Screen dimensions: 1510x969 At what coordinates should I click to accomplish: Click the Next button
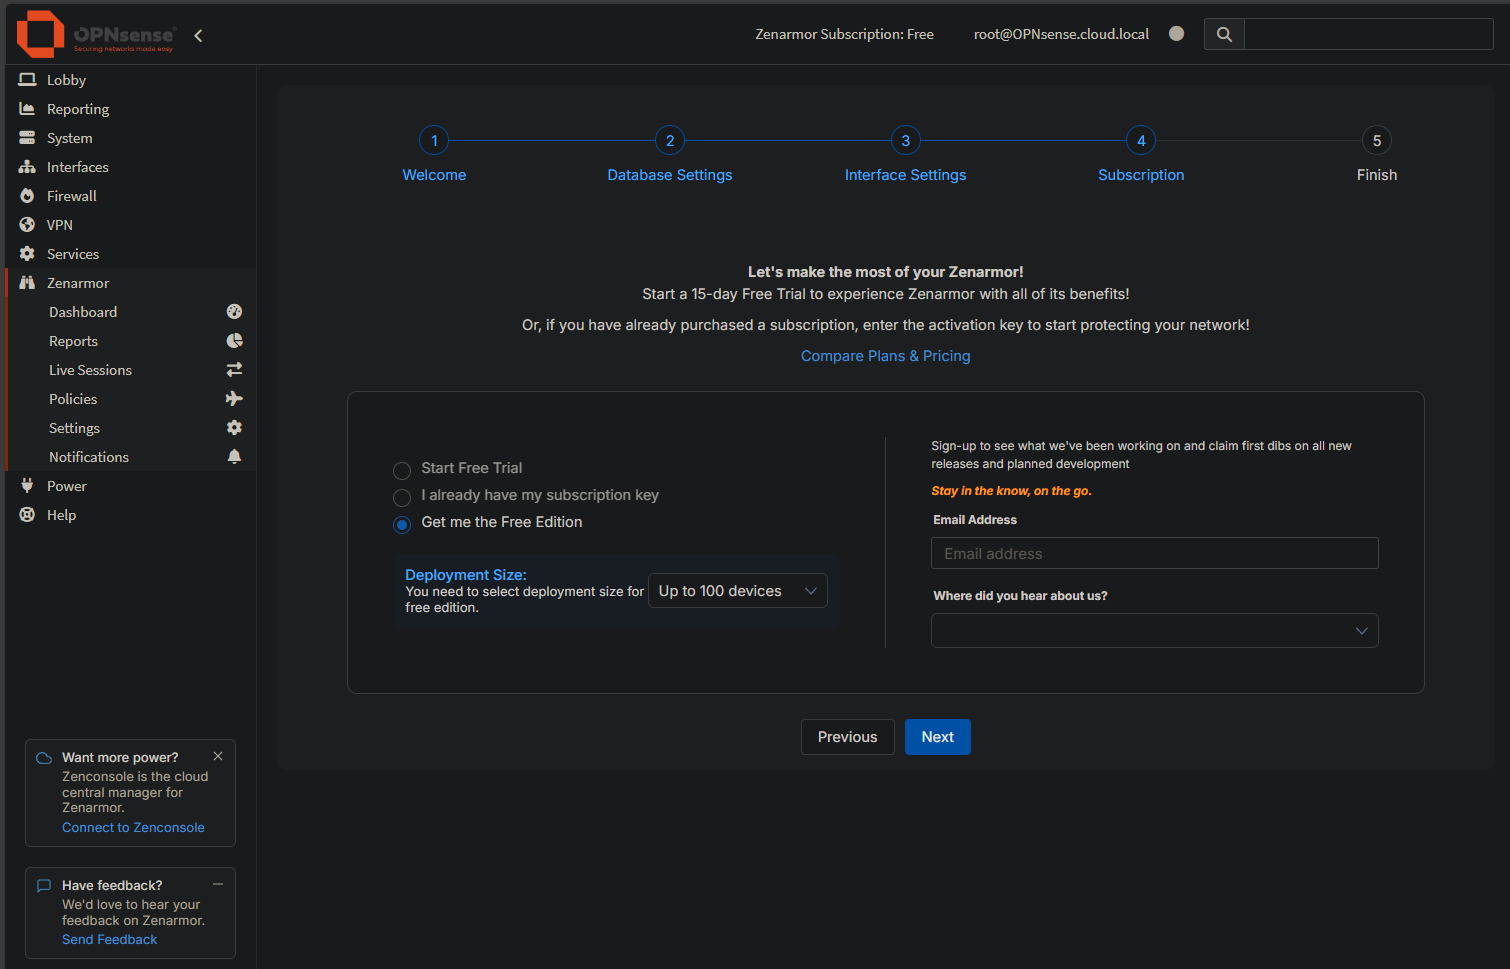click(x=938, y=737)
